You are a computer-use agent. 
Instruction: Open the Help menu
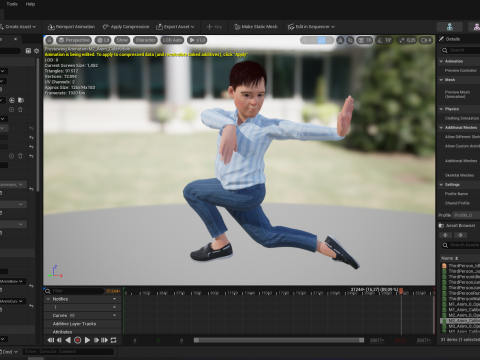[x=30, y=4]
